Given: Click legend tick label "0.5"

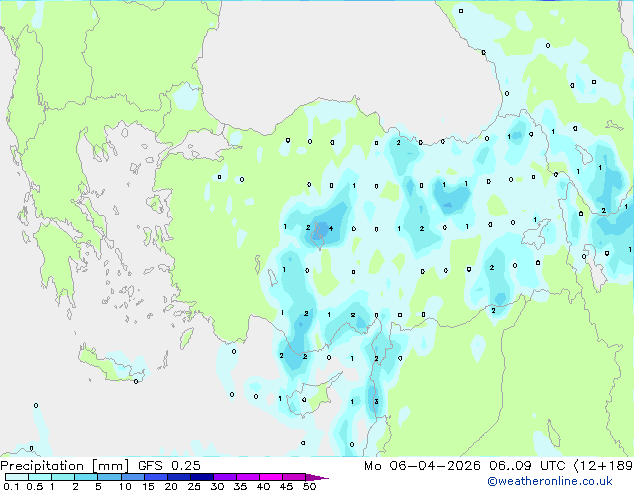Looking at the screenshot, I should (x=34, y=486).
